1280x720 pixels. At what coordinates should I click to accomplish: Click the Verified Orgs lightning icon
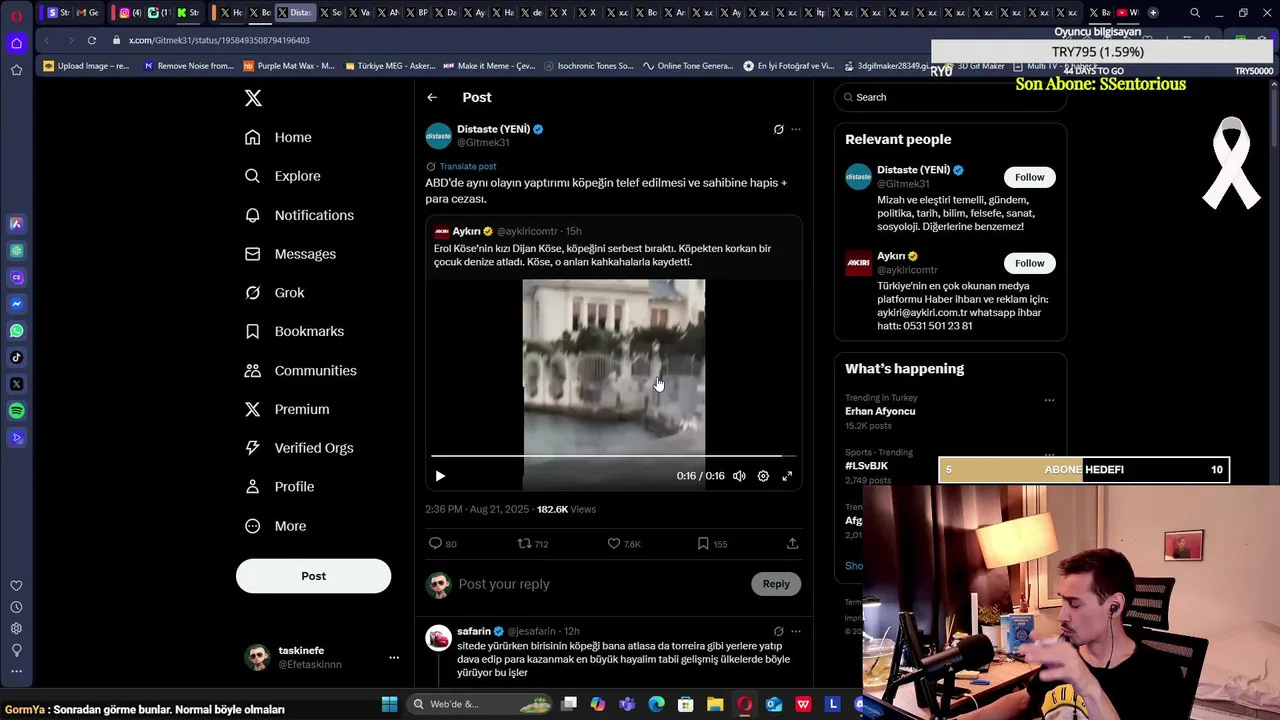[253, 448]
